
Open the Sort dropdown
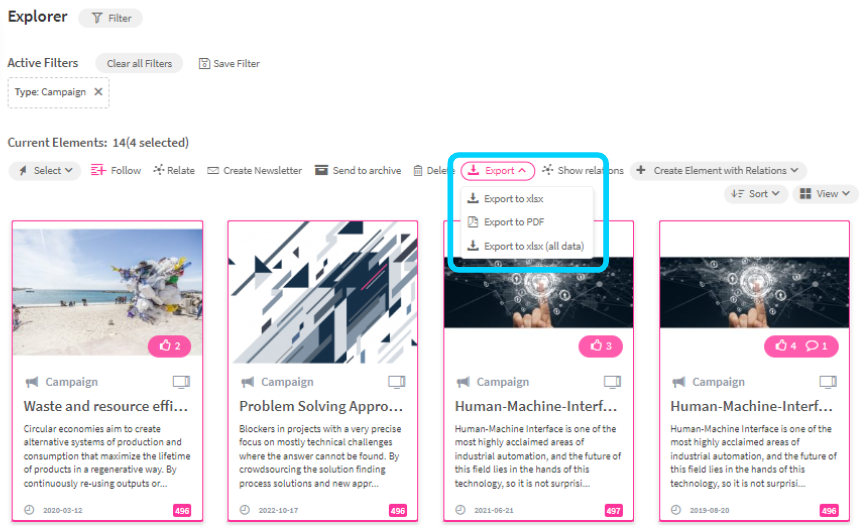coord(756,194)
